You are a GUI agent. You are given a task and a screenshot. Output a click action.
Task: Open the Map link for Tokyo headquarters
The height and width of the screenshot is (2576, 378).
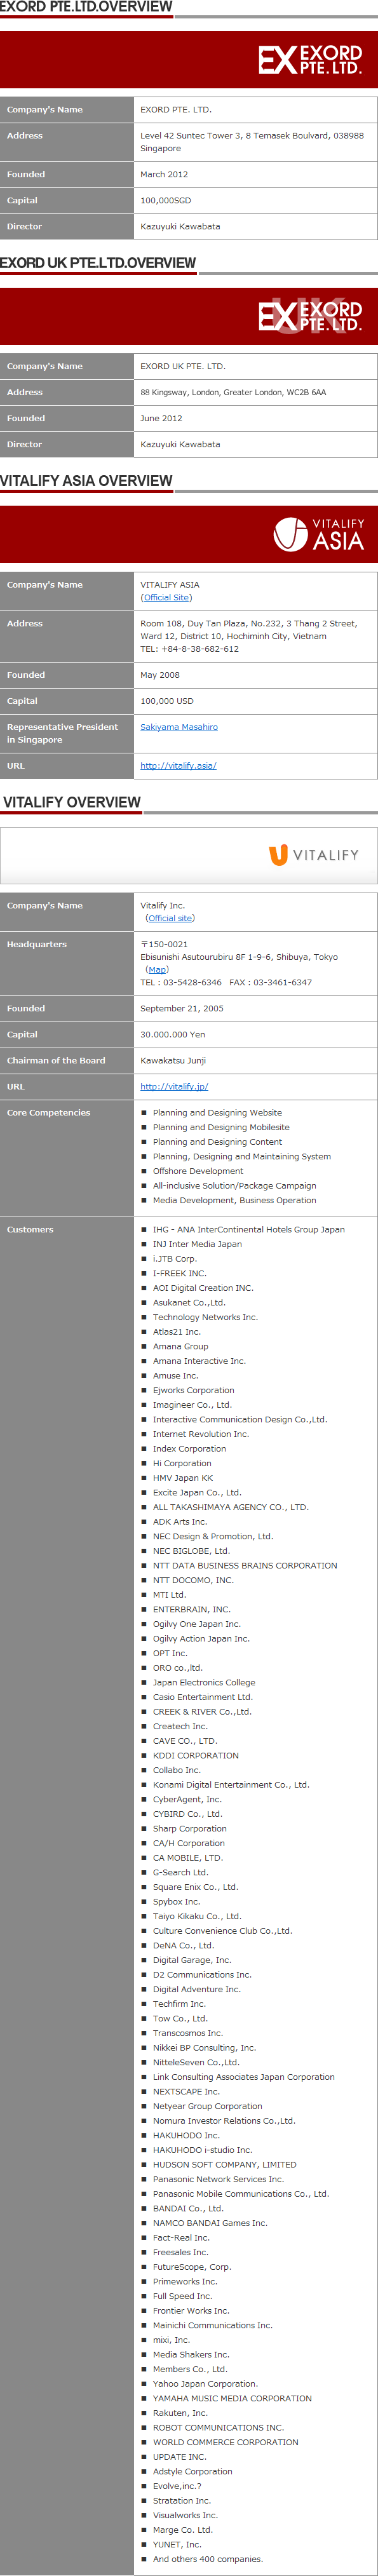tap(157, 969)
